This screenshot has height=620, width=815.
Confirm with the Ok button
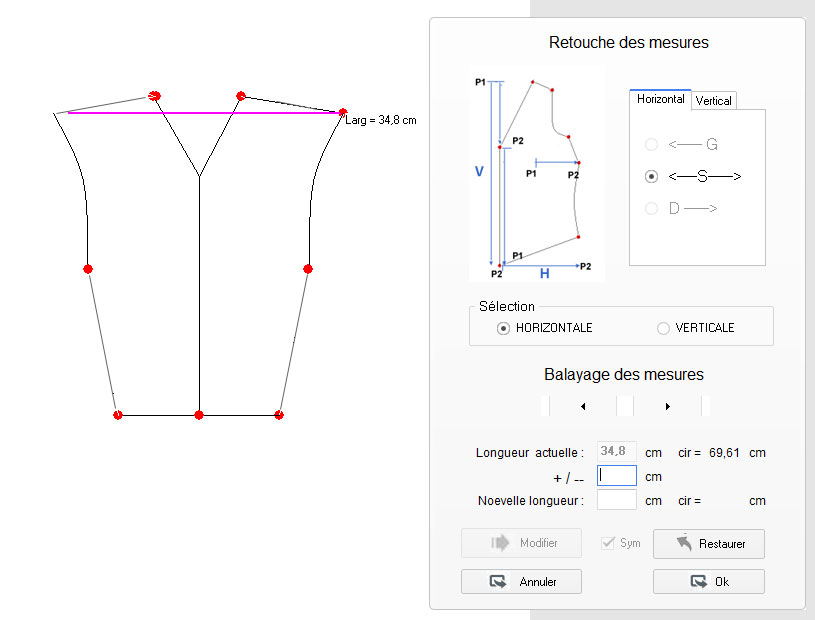click(x=708, y=581)
